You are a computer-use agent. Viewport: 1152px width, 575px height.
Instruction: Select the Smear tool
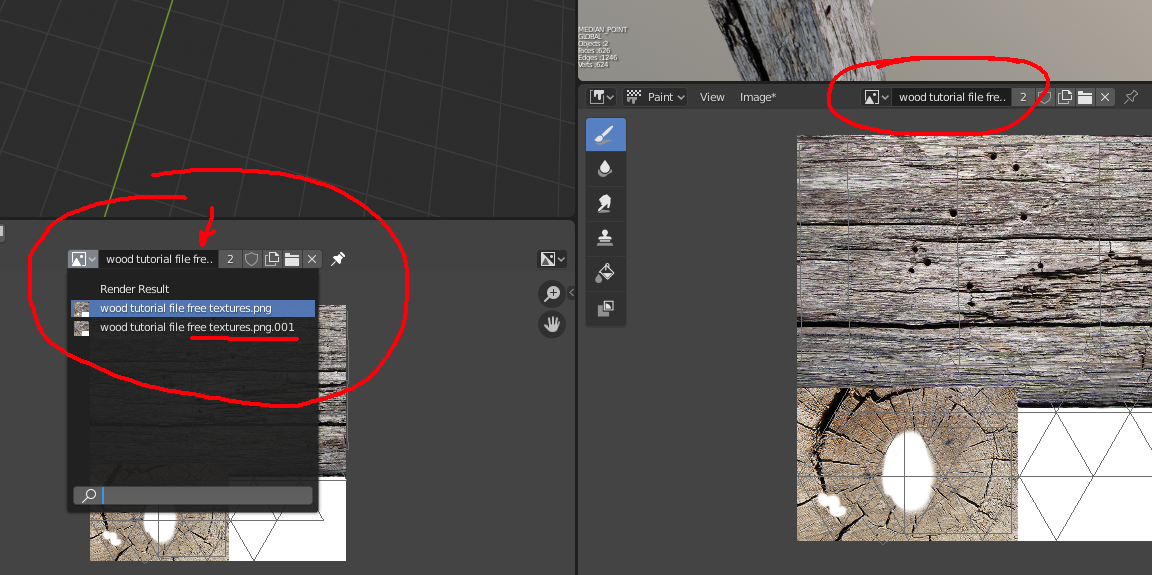tap(605, 203)
